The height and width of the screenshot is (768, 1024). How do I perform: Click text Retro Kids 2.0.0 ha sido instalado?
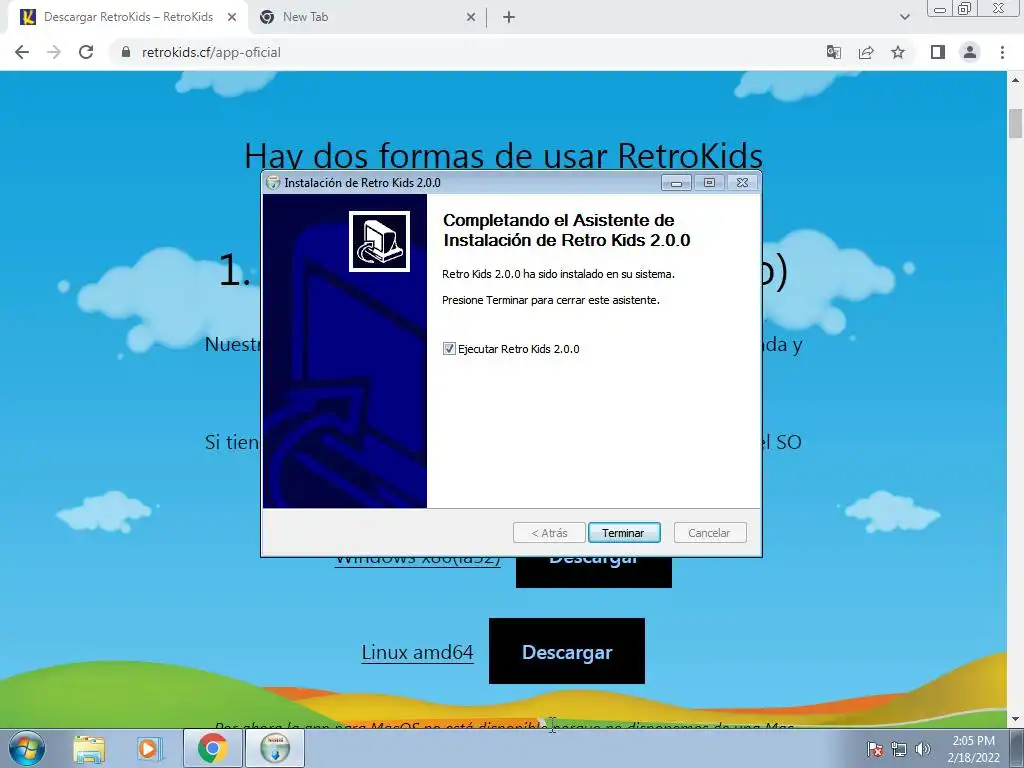click(558, 274)
